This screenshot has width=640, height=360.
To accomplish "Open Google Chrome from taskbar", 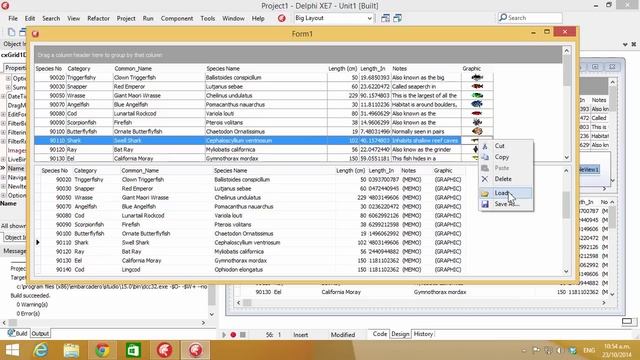I will pos(102,350).
